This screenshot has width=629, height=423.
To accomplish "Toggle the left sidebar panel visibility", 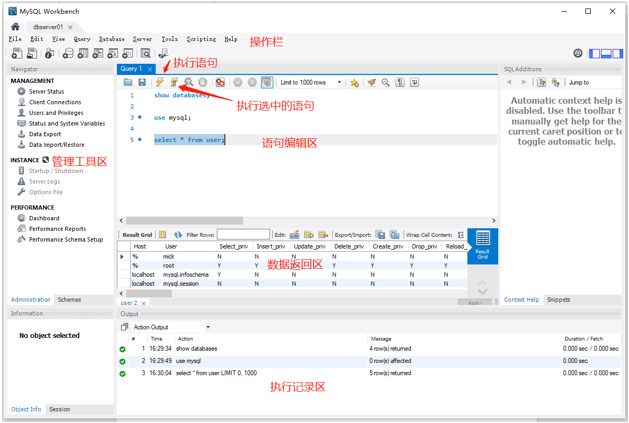I will pos(595,53).
